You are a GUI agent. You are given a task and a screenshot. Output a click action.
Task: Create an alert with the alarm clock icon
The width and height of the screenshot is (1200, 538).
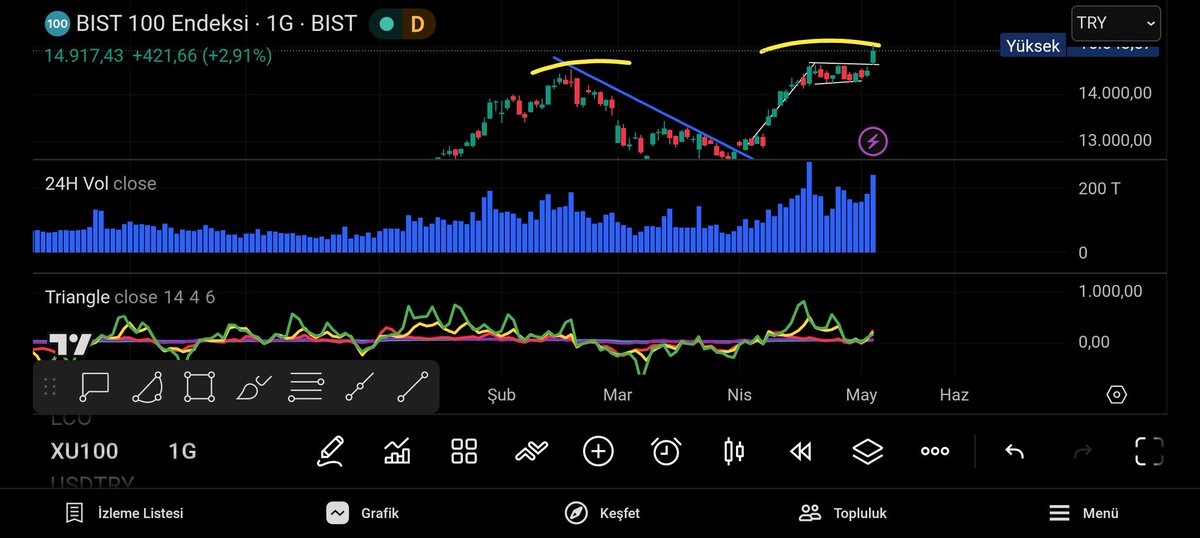[x=666, y=451]
